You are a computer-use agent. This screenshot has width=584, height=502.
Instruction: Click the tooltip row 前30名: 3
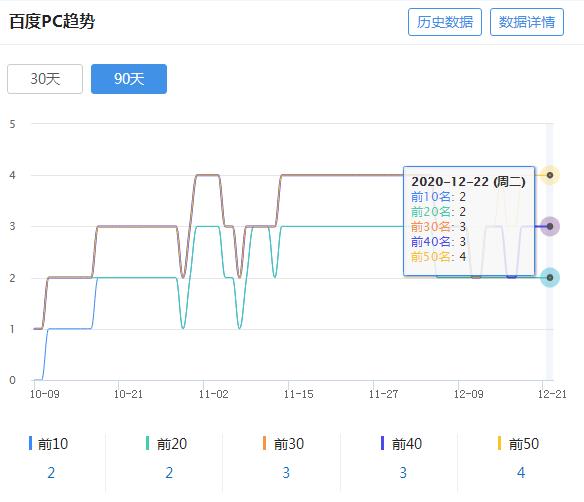(438, 226)
